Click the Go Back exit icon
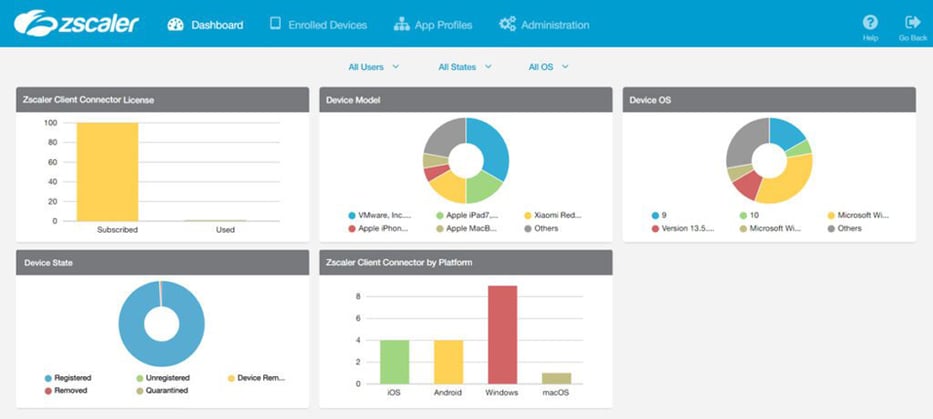Viewport: 933px width, 419px height. [x=912, y=22]
